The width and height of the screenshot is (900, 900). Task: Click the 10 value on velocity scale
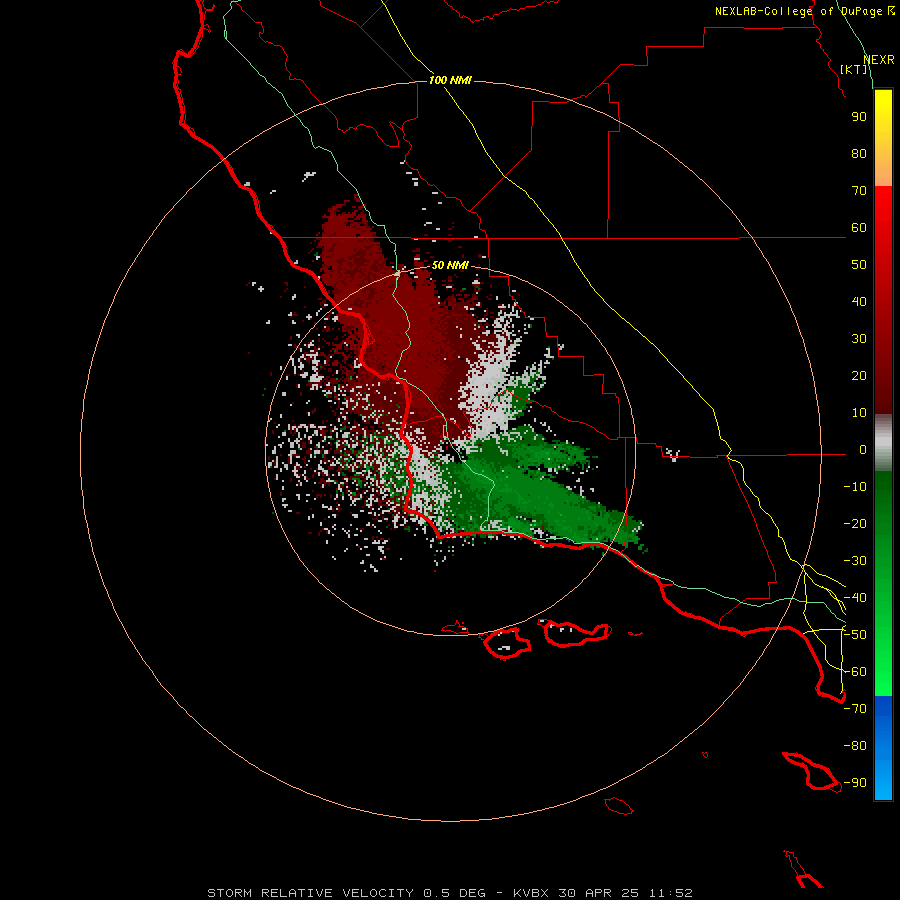(859, 413)
